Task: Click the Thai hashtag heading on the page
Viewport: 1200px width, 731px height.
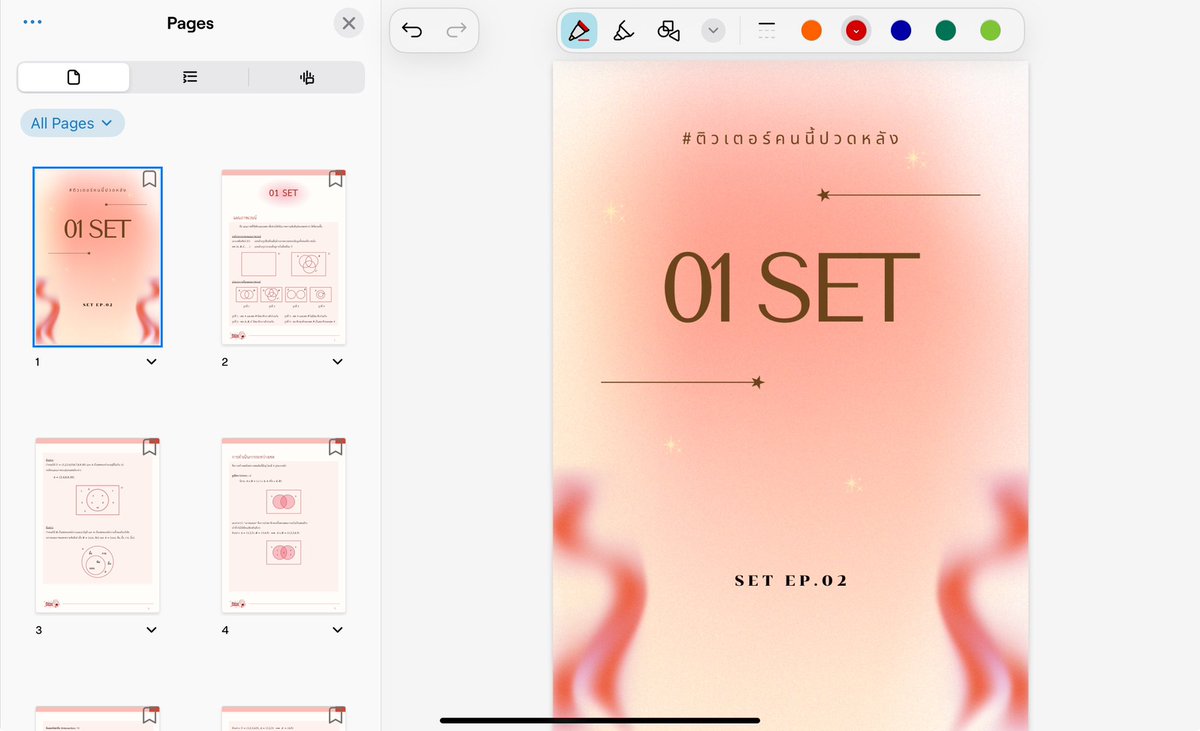Action: point(791,138)
